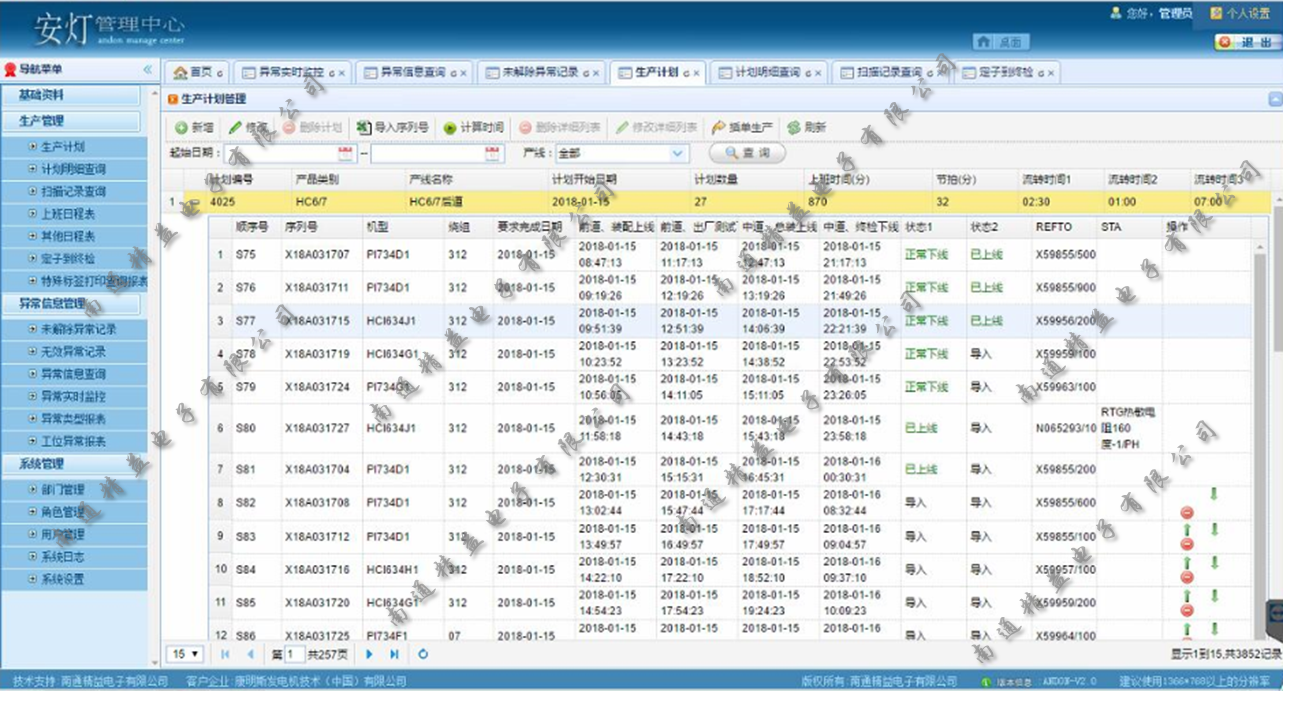Go to next page in pagination
The height and width of the screenshot is (705, 1301).
pyautogui.click(x=370, y=654)
